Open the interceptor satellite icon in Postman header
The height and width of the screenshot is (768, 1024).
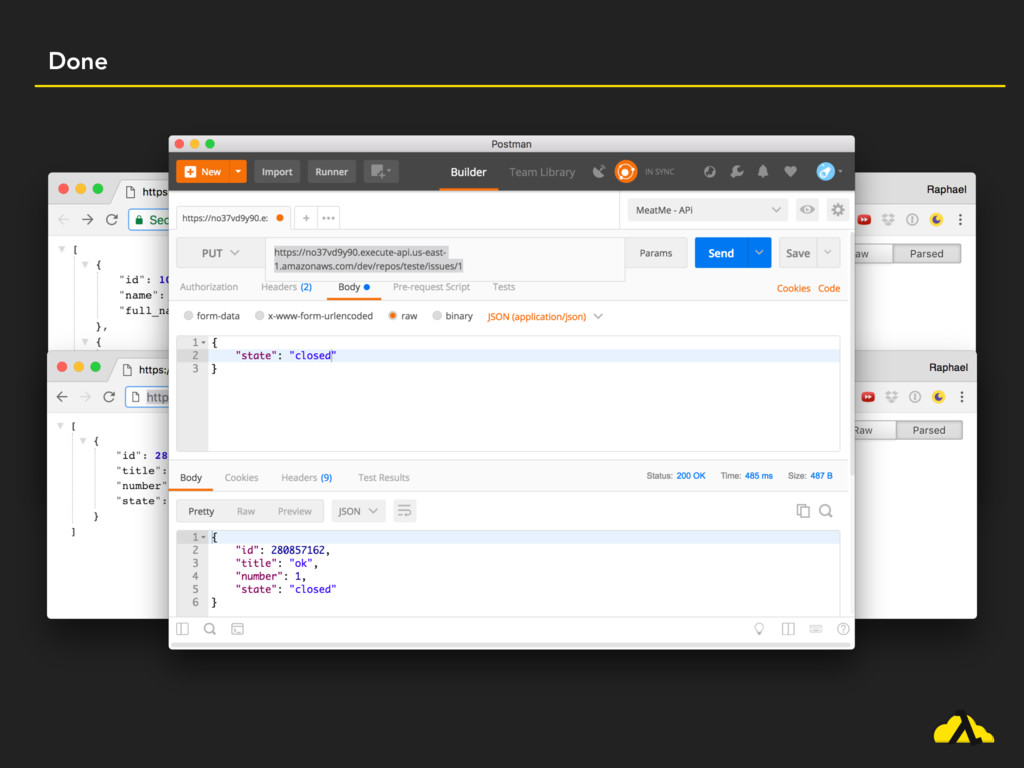coord(599,172)
